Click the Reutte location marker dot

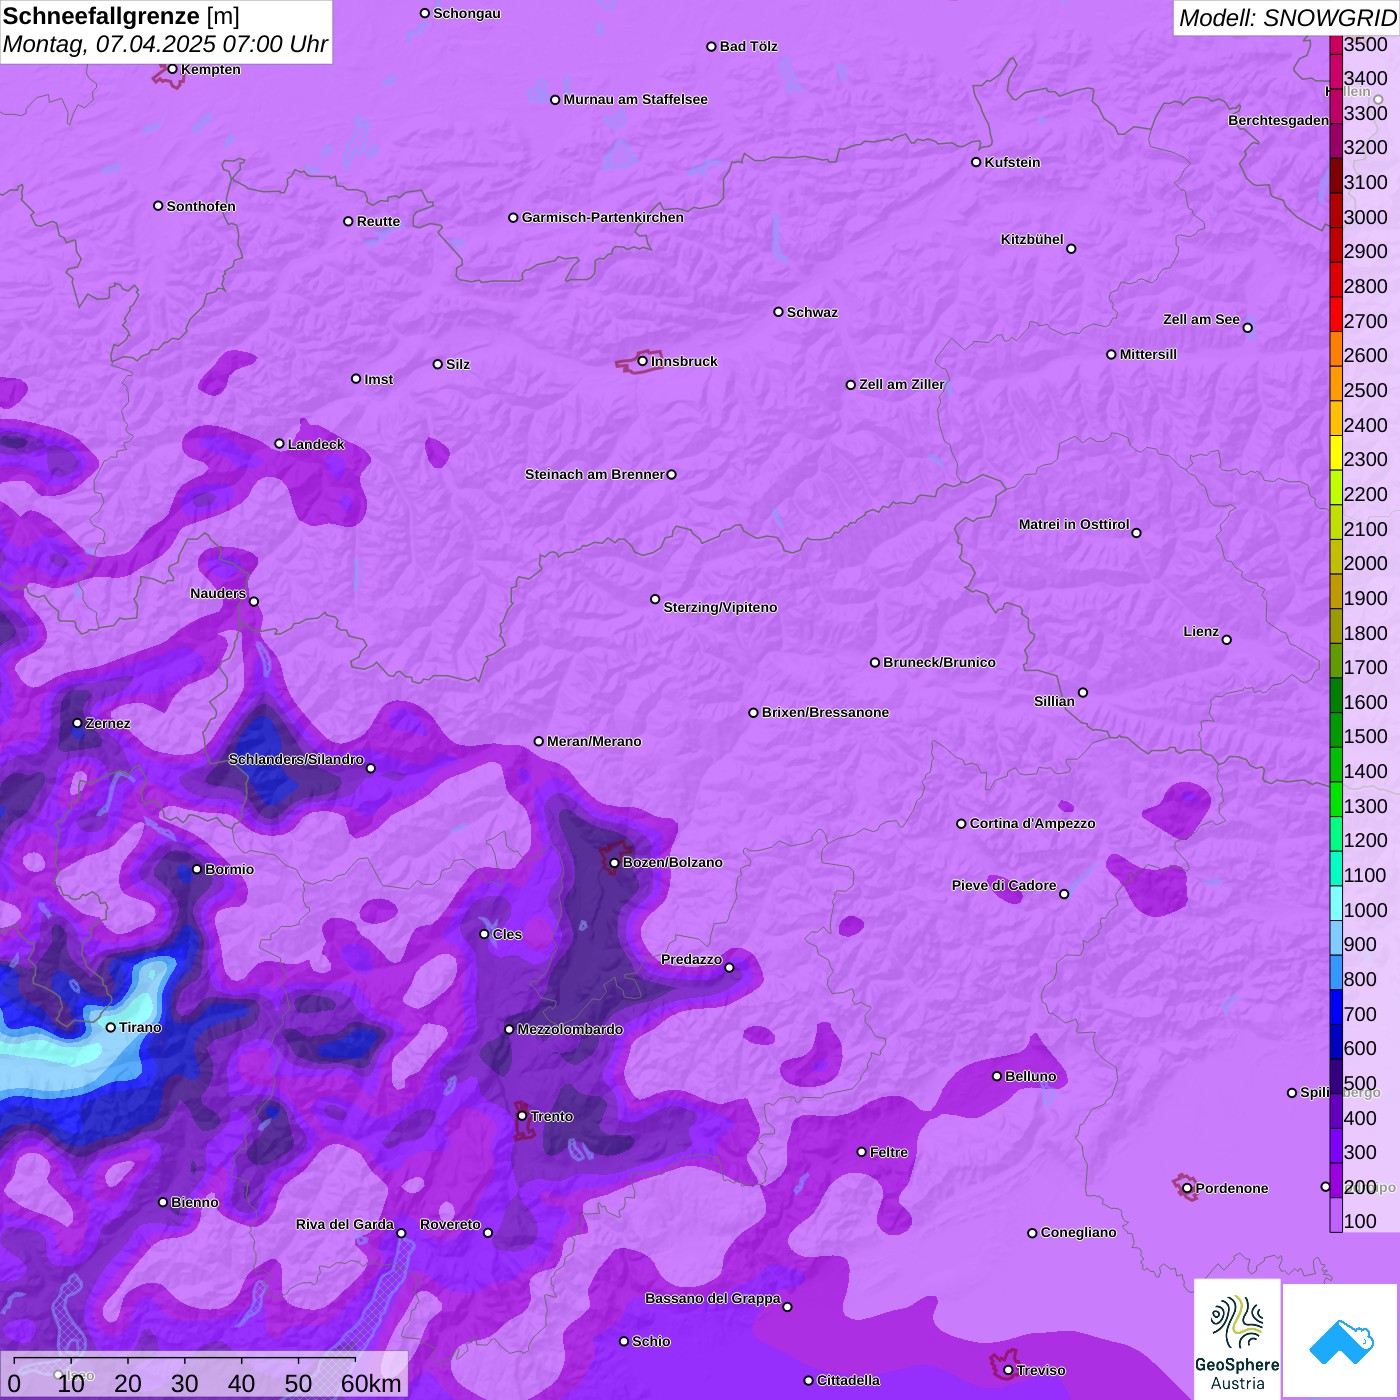(x=349, y=221)
